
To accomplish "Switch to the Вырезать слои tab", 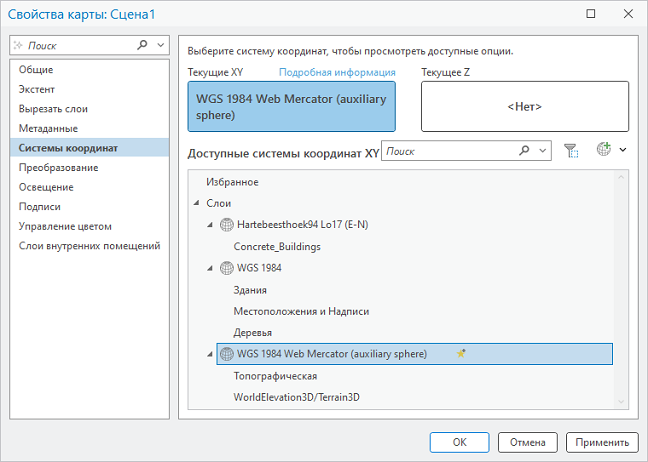I will [x=89, y=109].
